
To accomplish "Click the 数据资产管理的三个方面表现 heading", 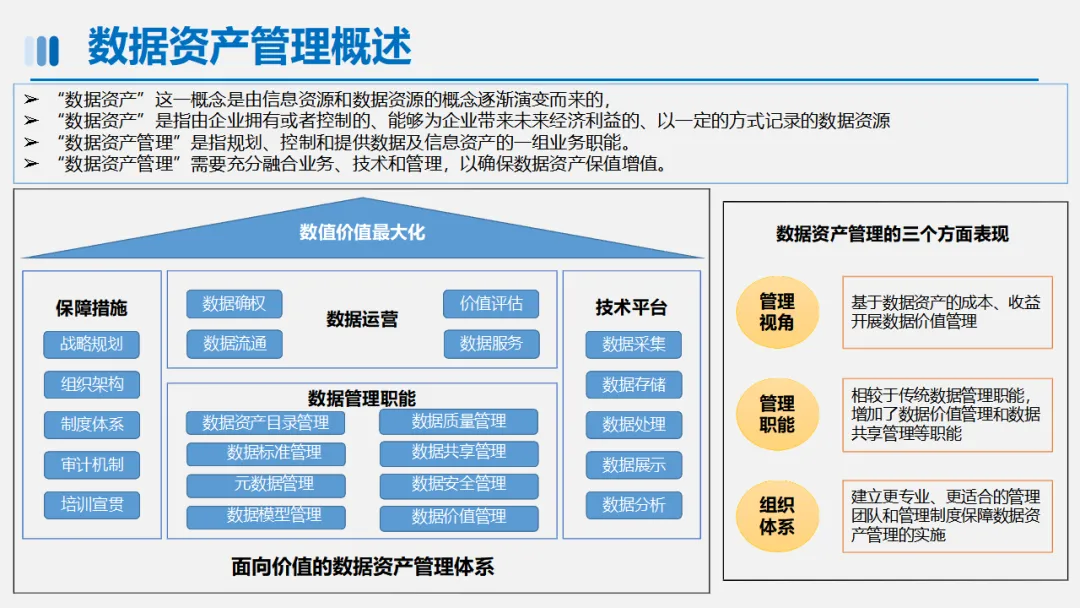I will [x=893, y=234].
